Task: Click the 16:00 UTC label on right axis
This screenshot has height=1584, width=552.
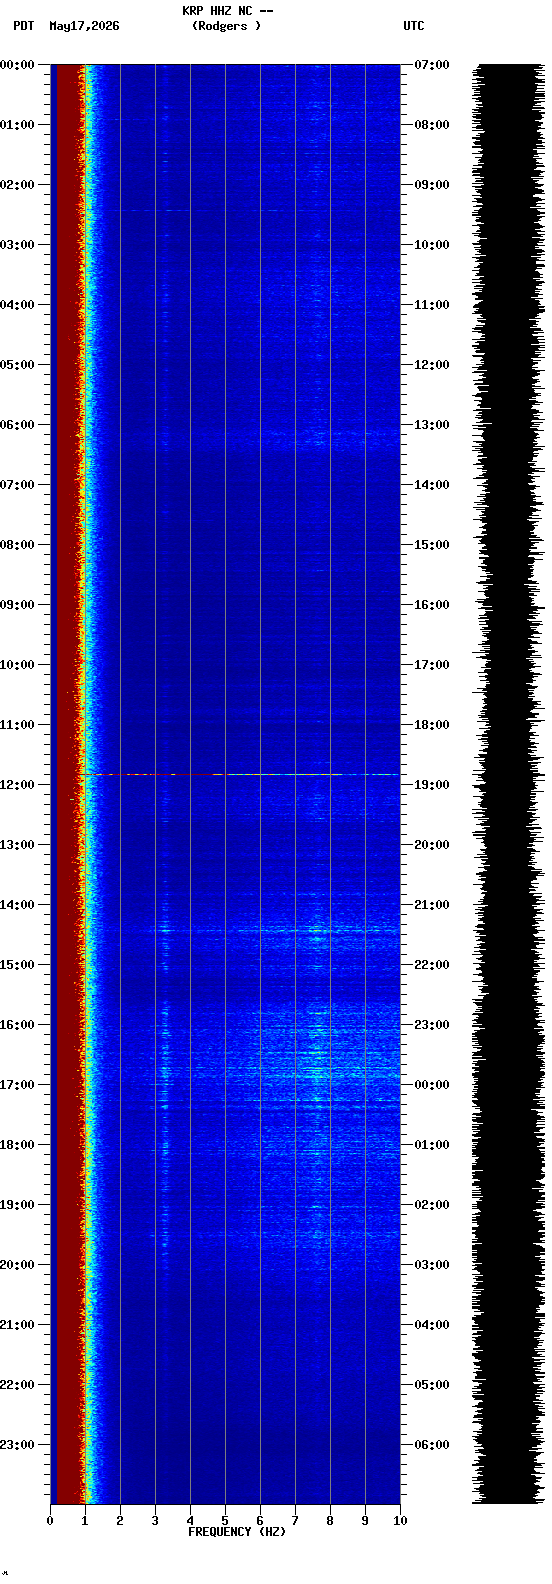Action: coord(432,605)
